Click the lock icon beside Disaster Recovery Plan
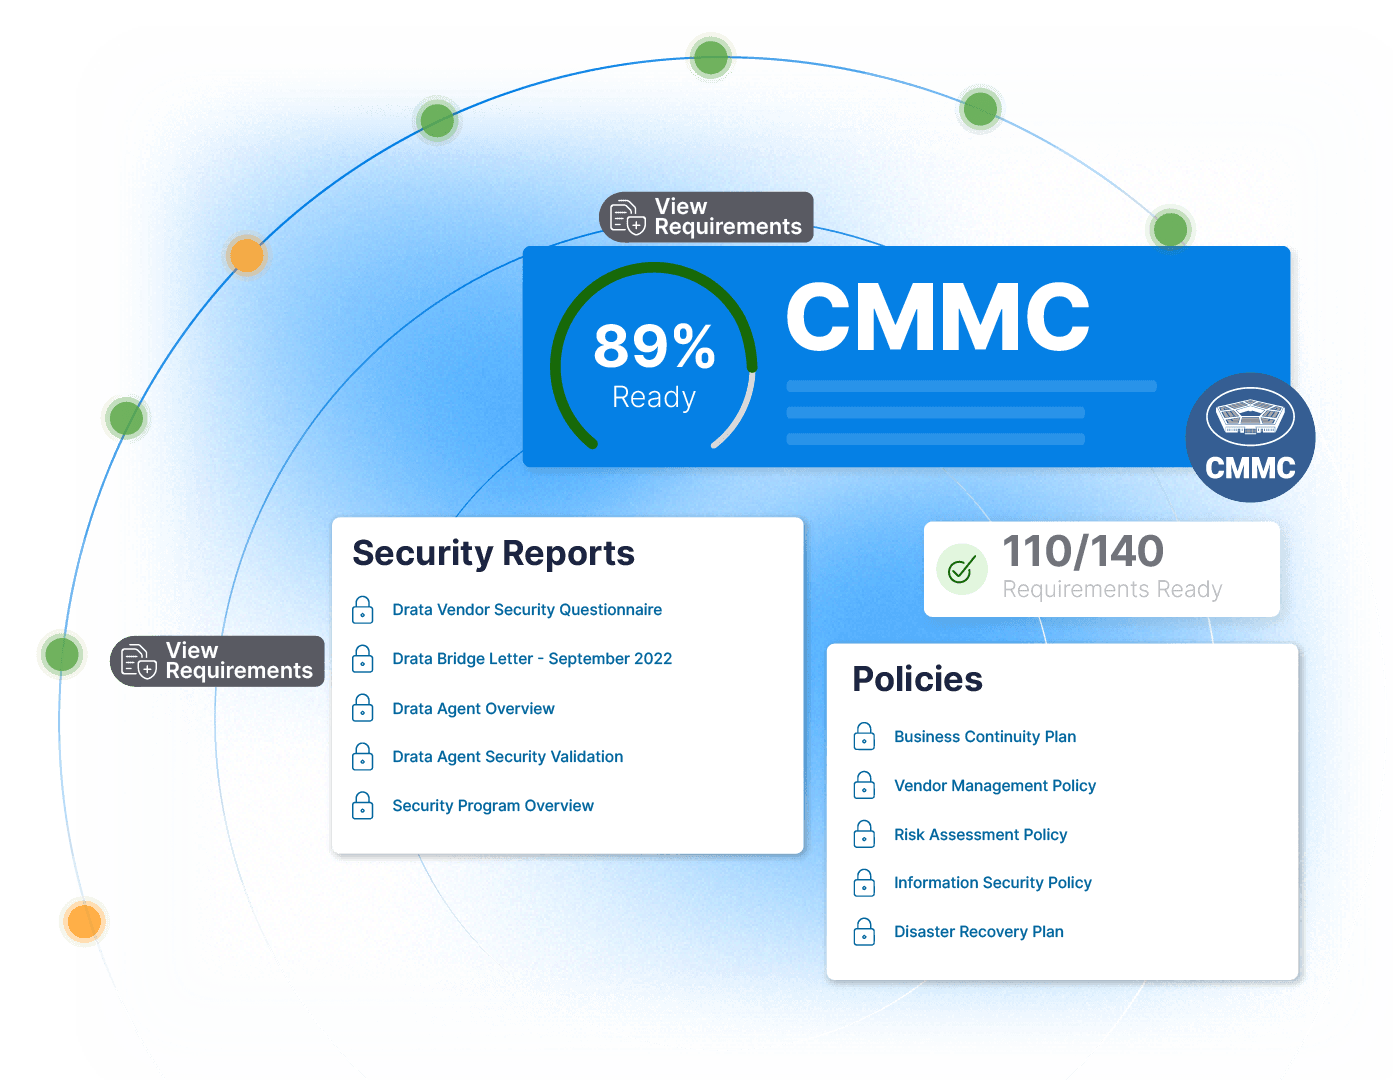 click(x=864, y=932)
